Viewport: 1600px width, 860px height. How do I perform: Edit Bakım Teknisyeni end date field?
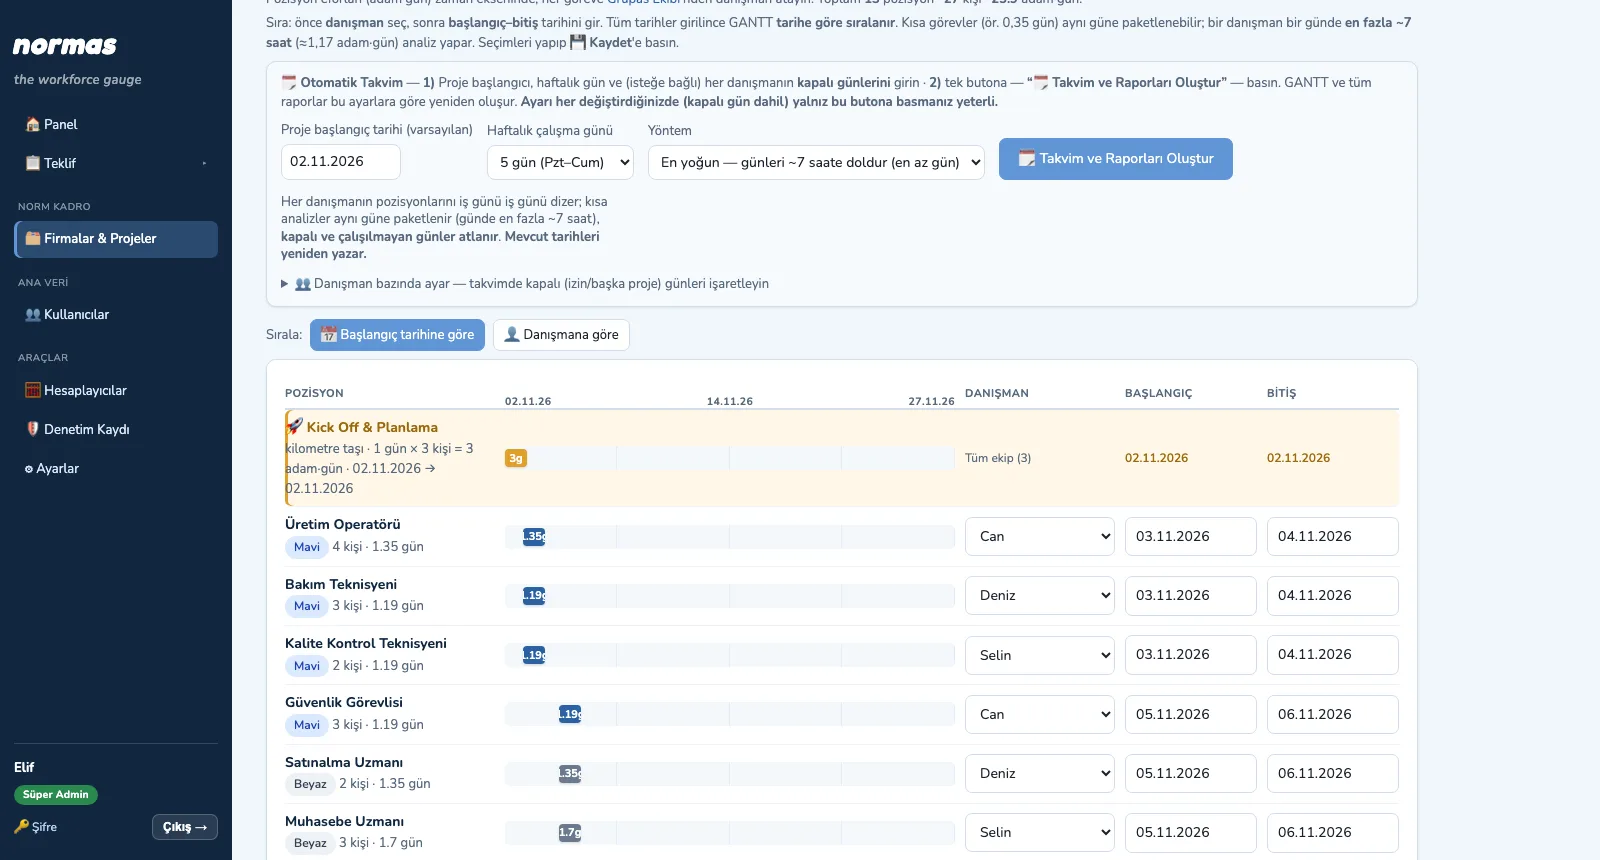[x=1333, y=595]
